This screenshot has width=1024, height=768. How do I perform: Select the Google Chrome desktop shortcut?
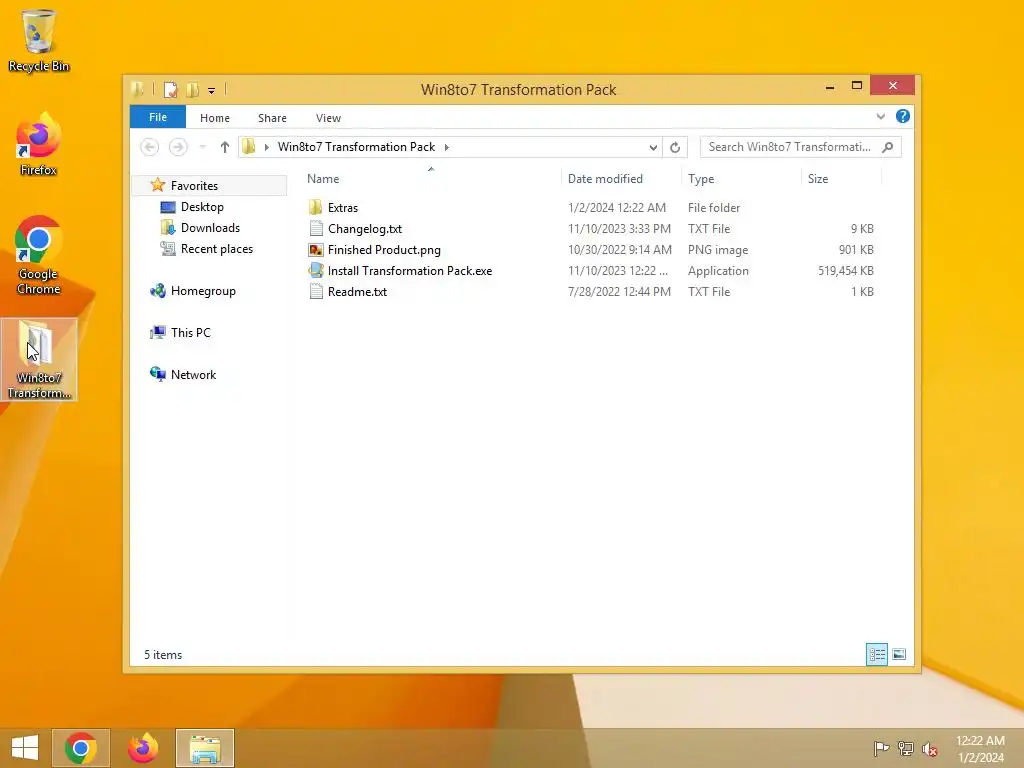point(39,255)
